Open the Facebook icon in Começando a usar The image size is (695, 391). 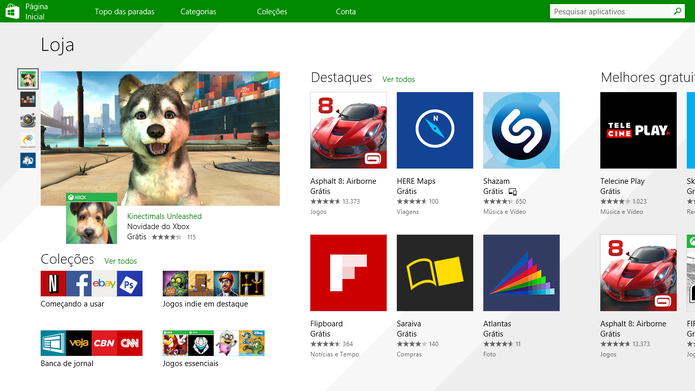[x=79, y=283]
